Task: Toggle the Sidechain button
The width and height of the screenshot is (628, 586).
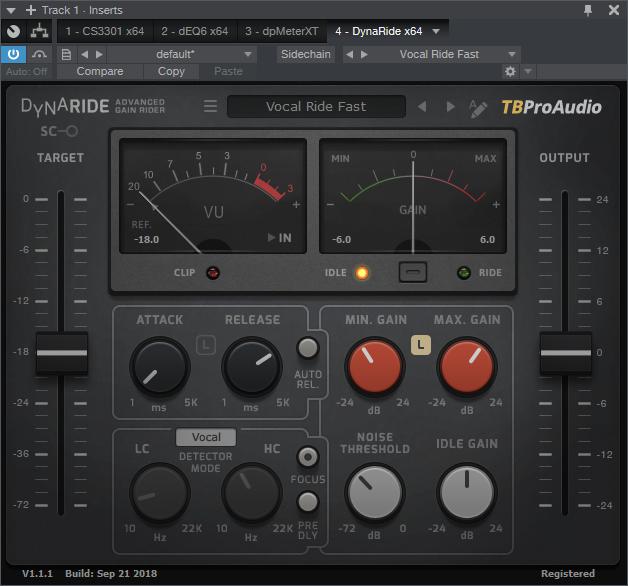Action: click(306, 54)
